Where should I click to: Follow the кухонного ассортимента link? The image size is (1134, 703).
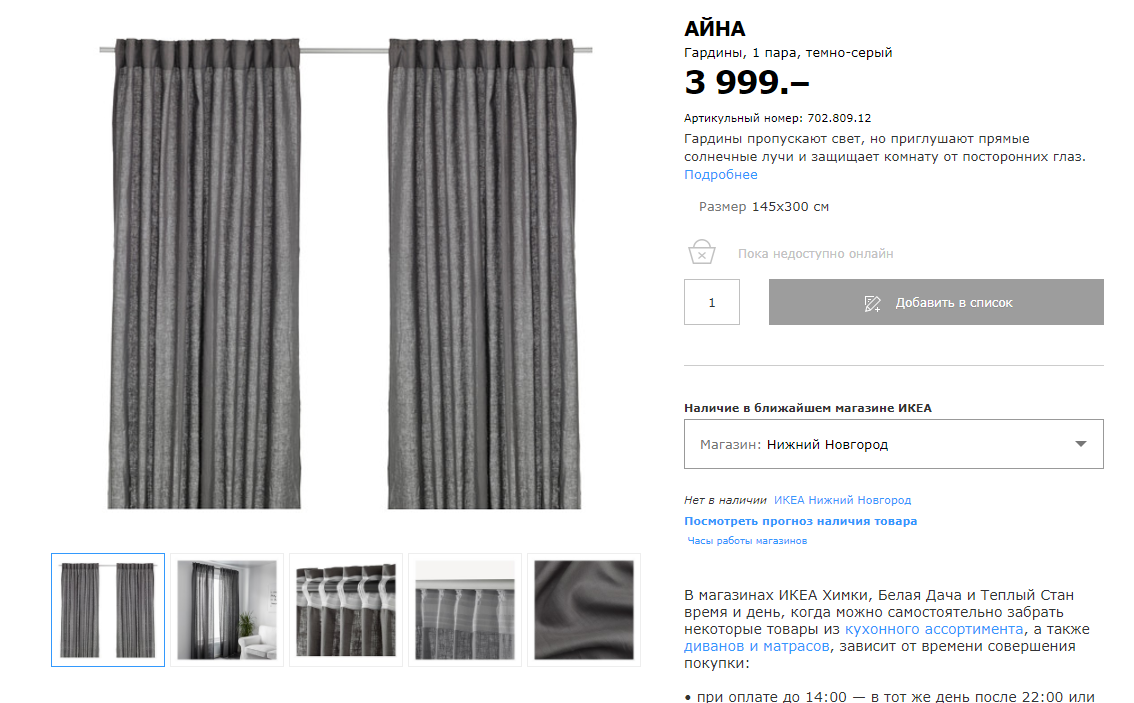tap(934, 629)
